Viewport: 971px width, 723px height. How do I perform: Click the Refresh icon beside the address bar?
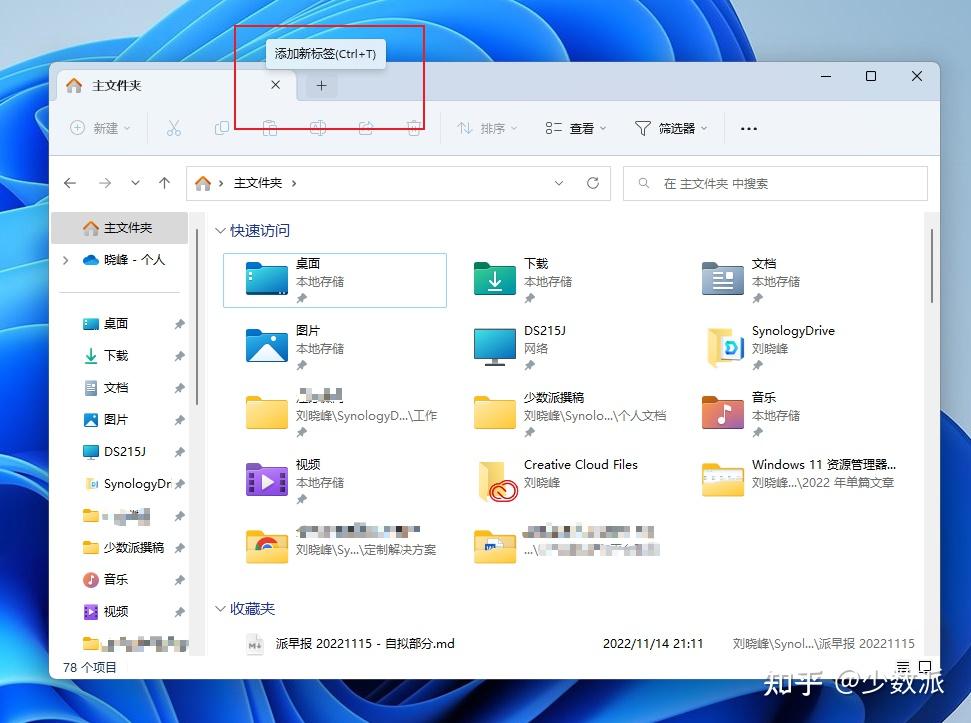592,183
